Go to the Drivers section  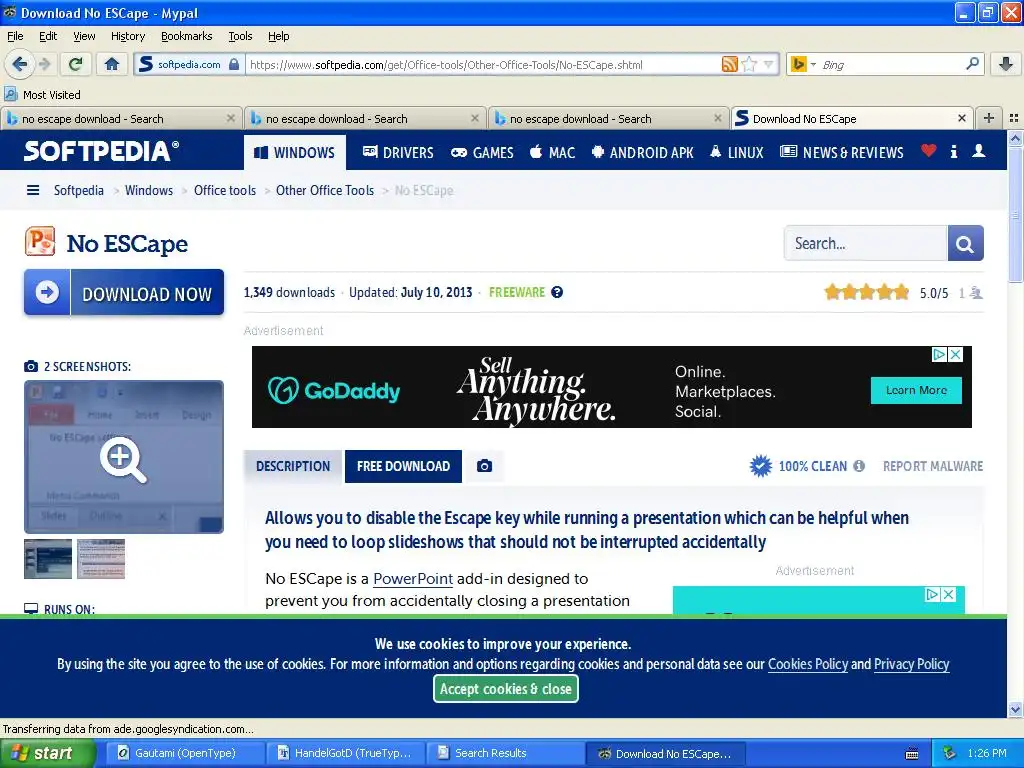click(398, 153)
